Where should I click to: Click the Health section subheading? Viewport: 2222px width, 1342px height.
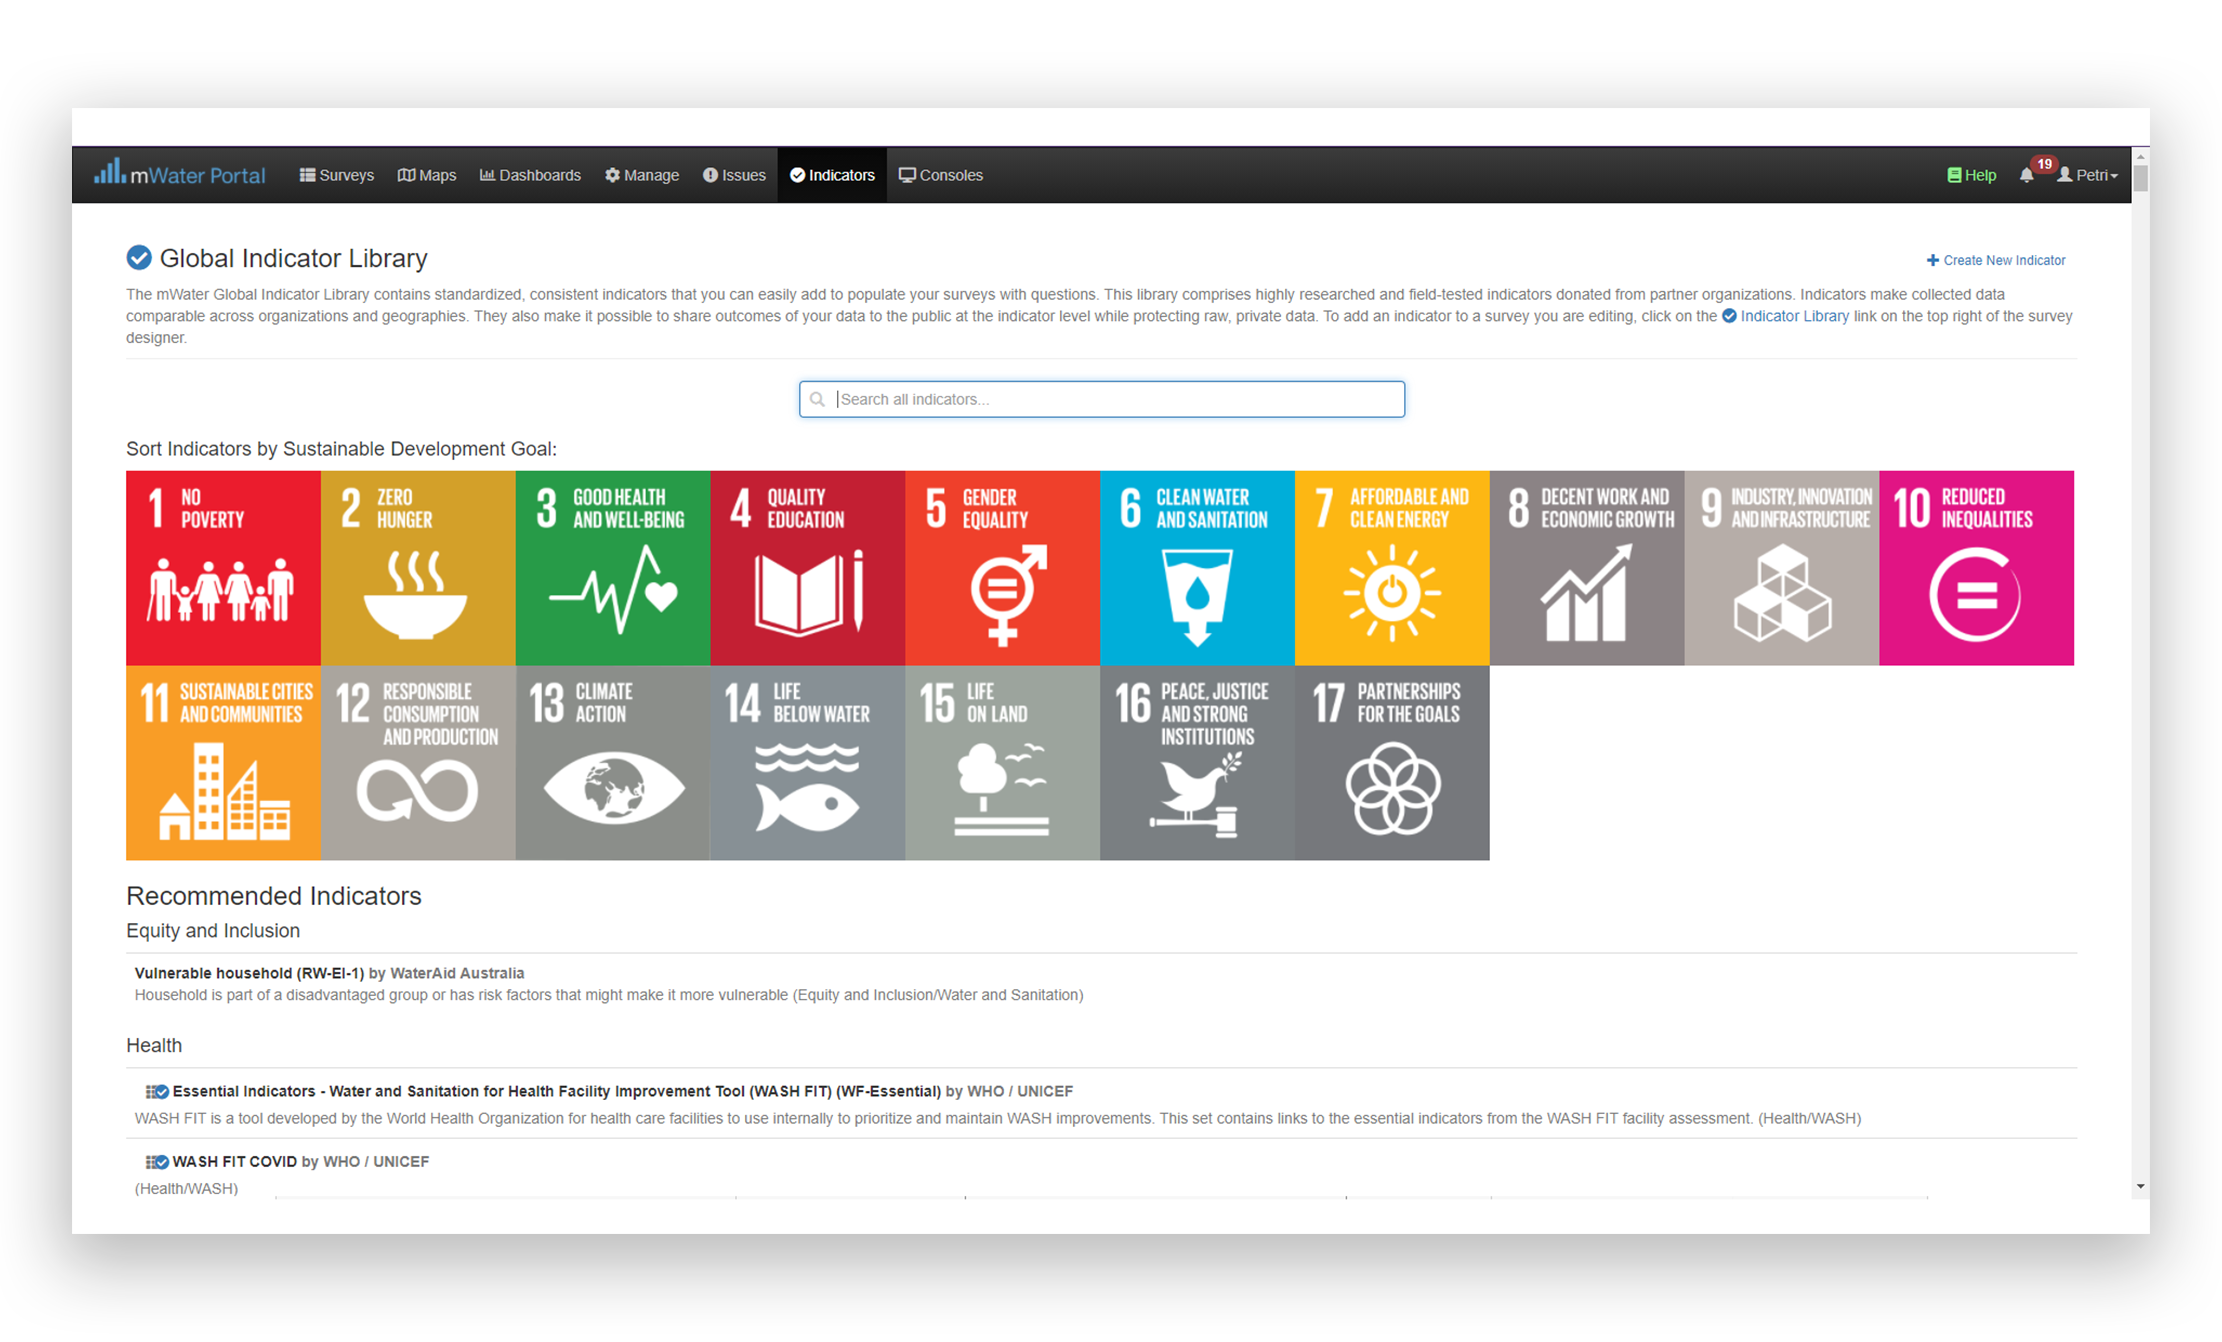(154, 1046)
